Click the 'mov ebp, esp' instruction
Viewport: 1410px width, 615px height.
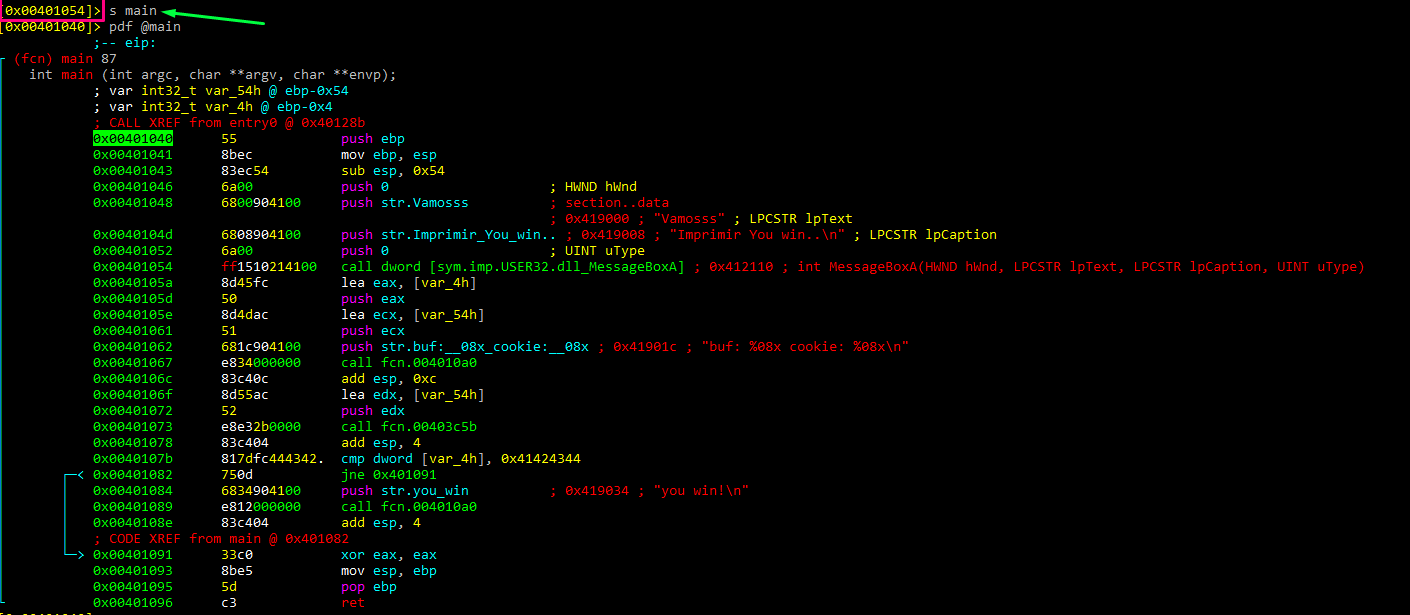coord(389,154)
